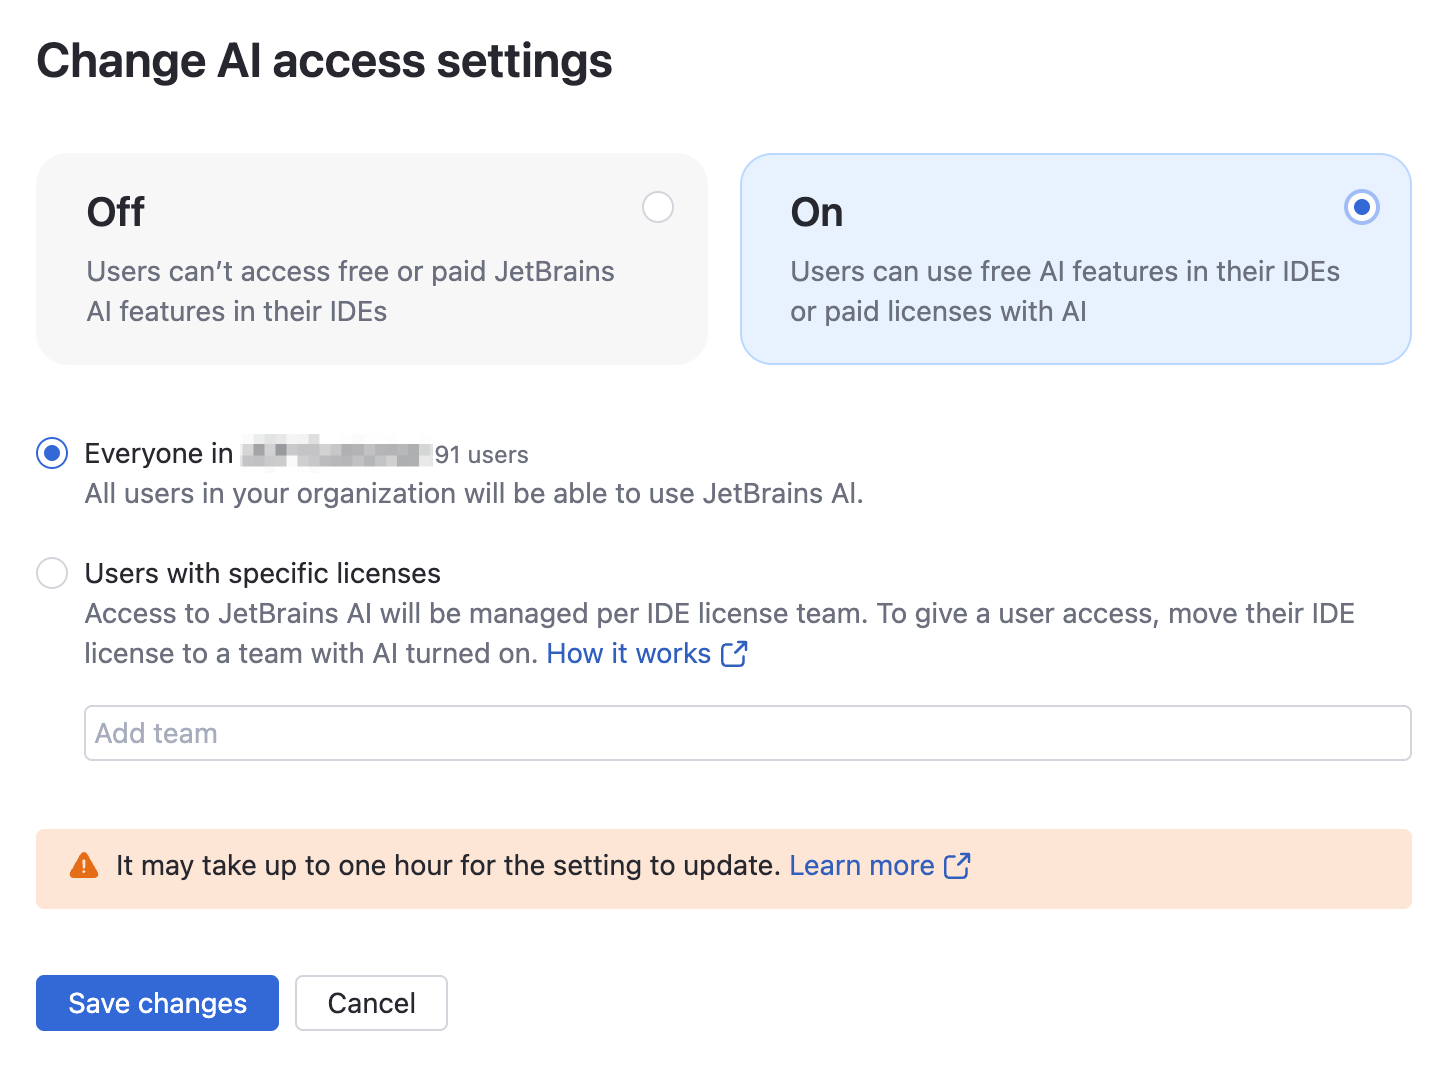This screenshot has height=1066, width=1444.
Task: Open the 'Learn more' page about setting updates
Action: click(862, 866)
